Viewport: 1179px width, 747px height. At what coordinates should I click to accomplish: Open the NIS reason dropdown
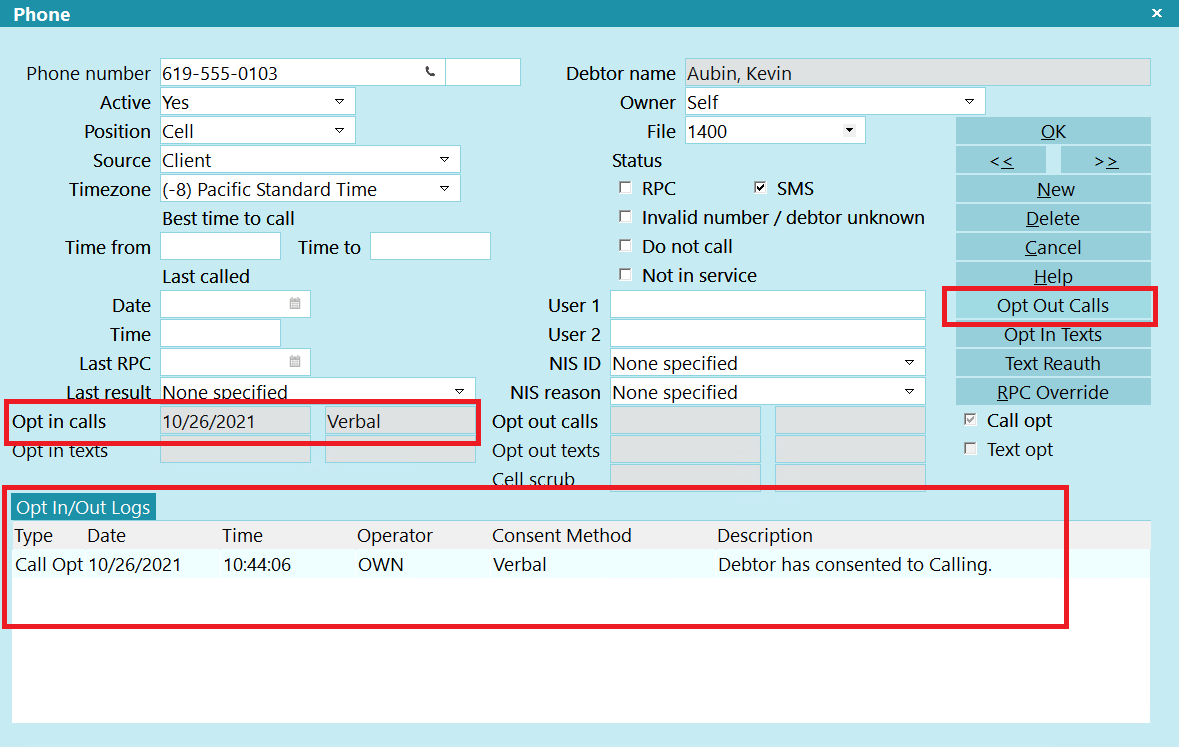[909, 392]
